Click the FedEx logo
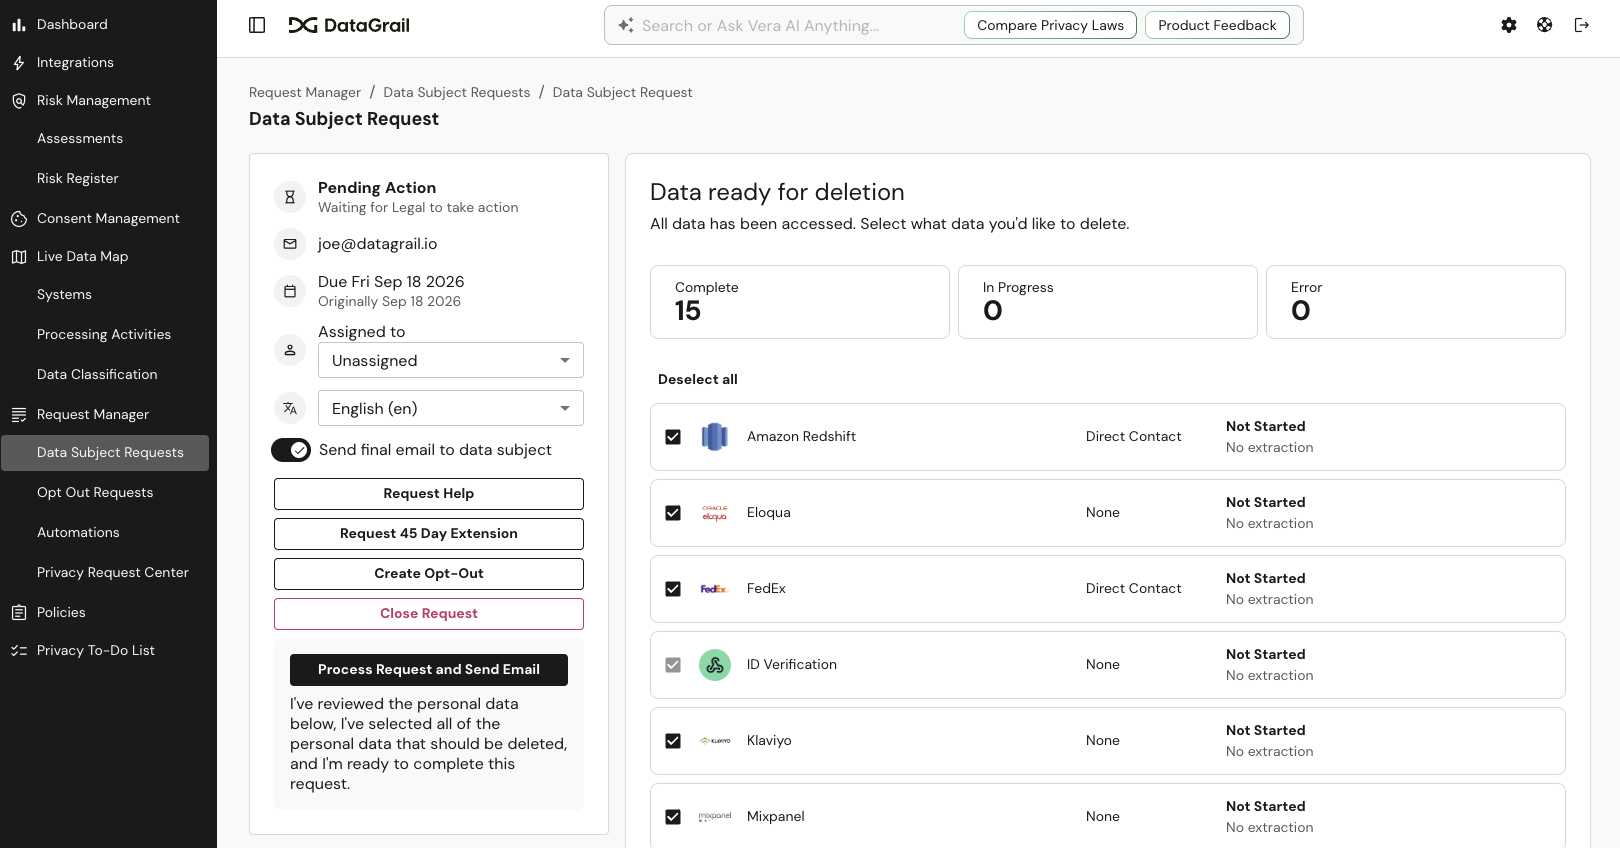The height and width of the screenshot is (848, 1620). coord(715,589)
